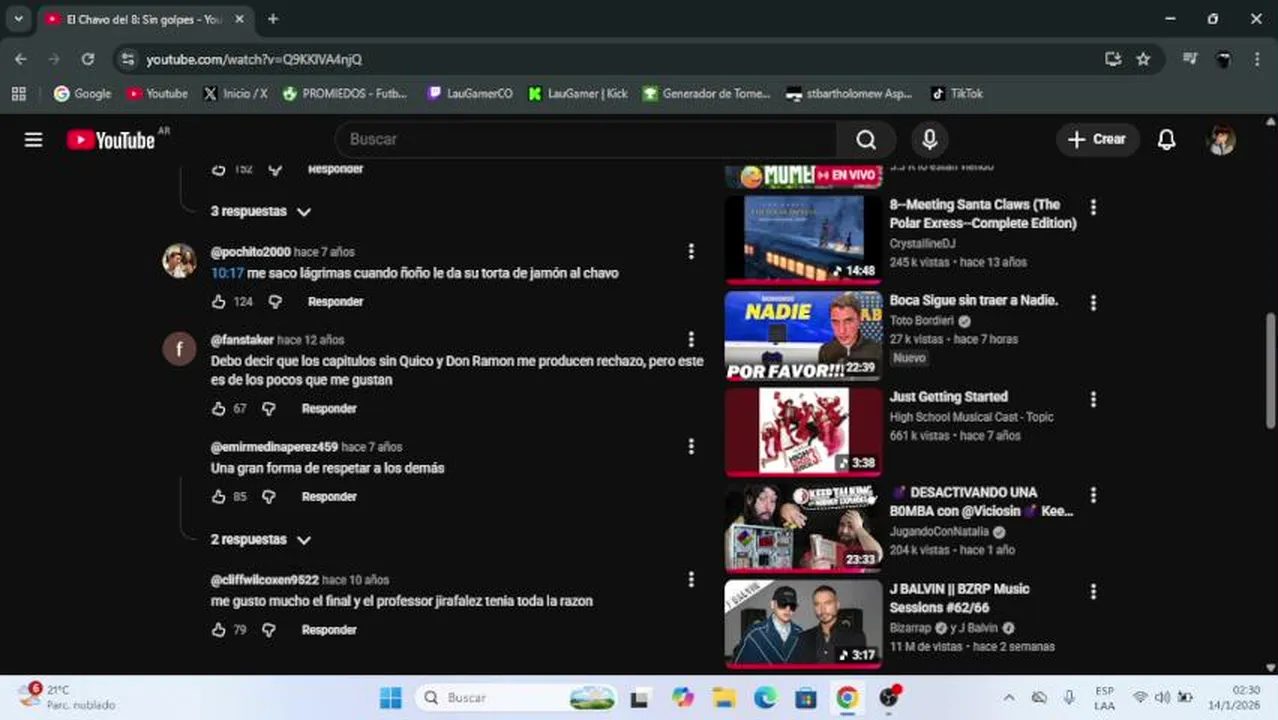This screenshot has height=720, width=1278.
Task: Open options menu for @emirmedinaperez459 comment
Action: pyautogui.click(x=691, y=446)
